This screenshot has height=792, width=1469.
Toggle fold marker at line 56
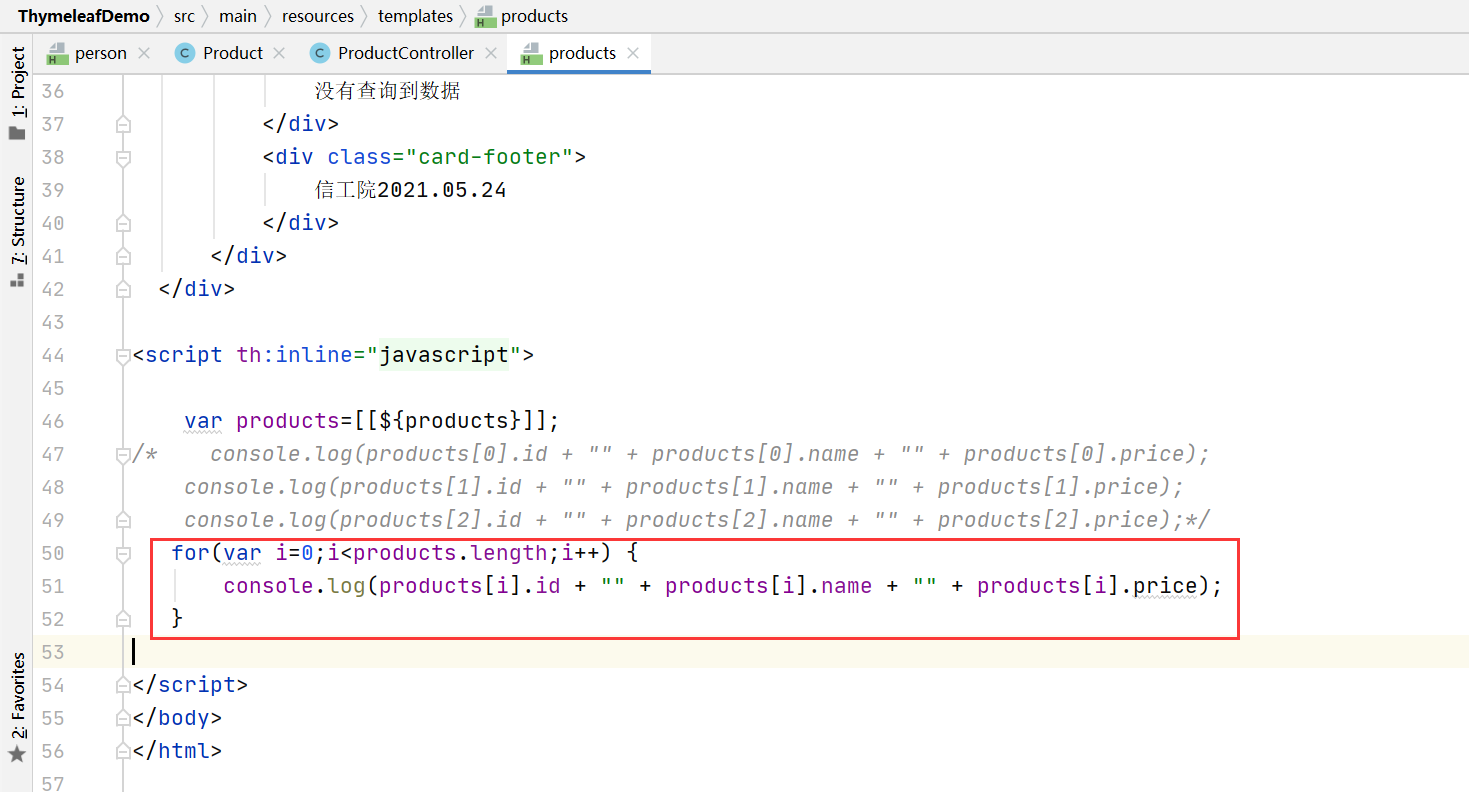click(x=123, y=751)
